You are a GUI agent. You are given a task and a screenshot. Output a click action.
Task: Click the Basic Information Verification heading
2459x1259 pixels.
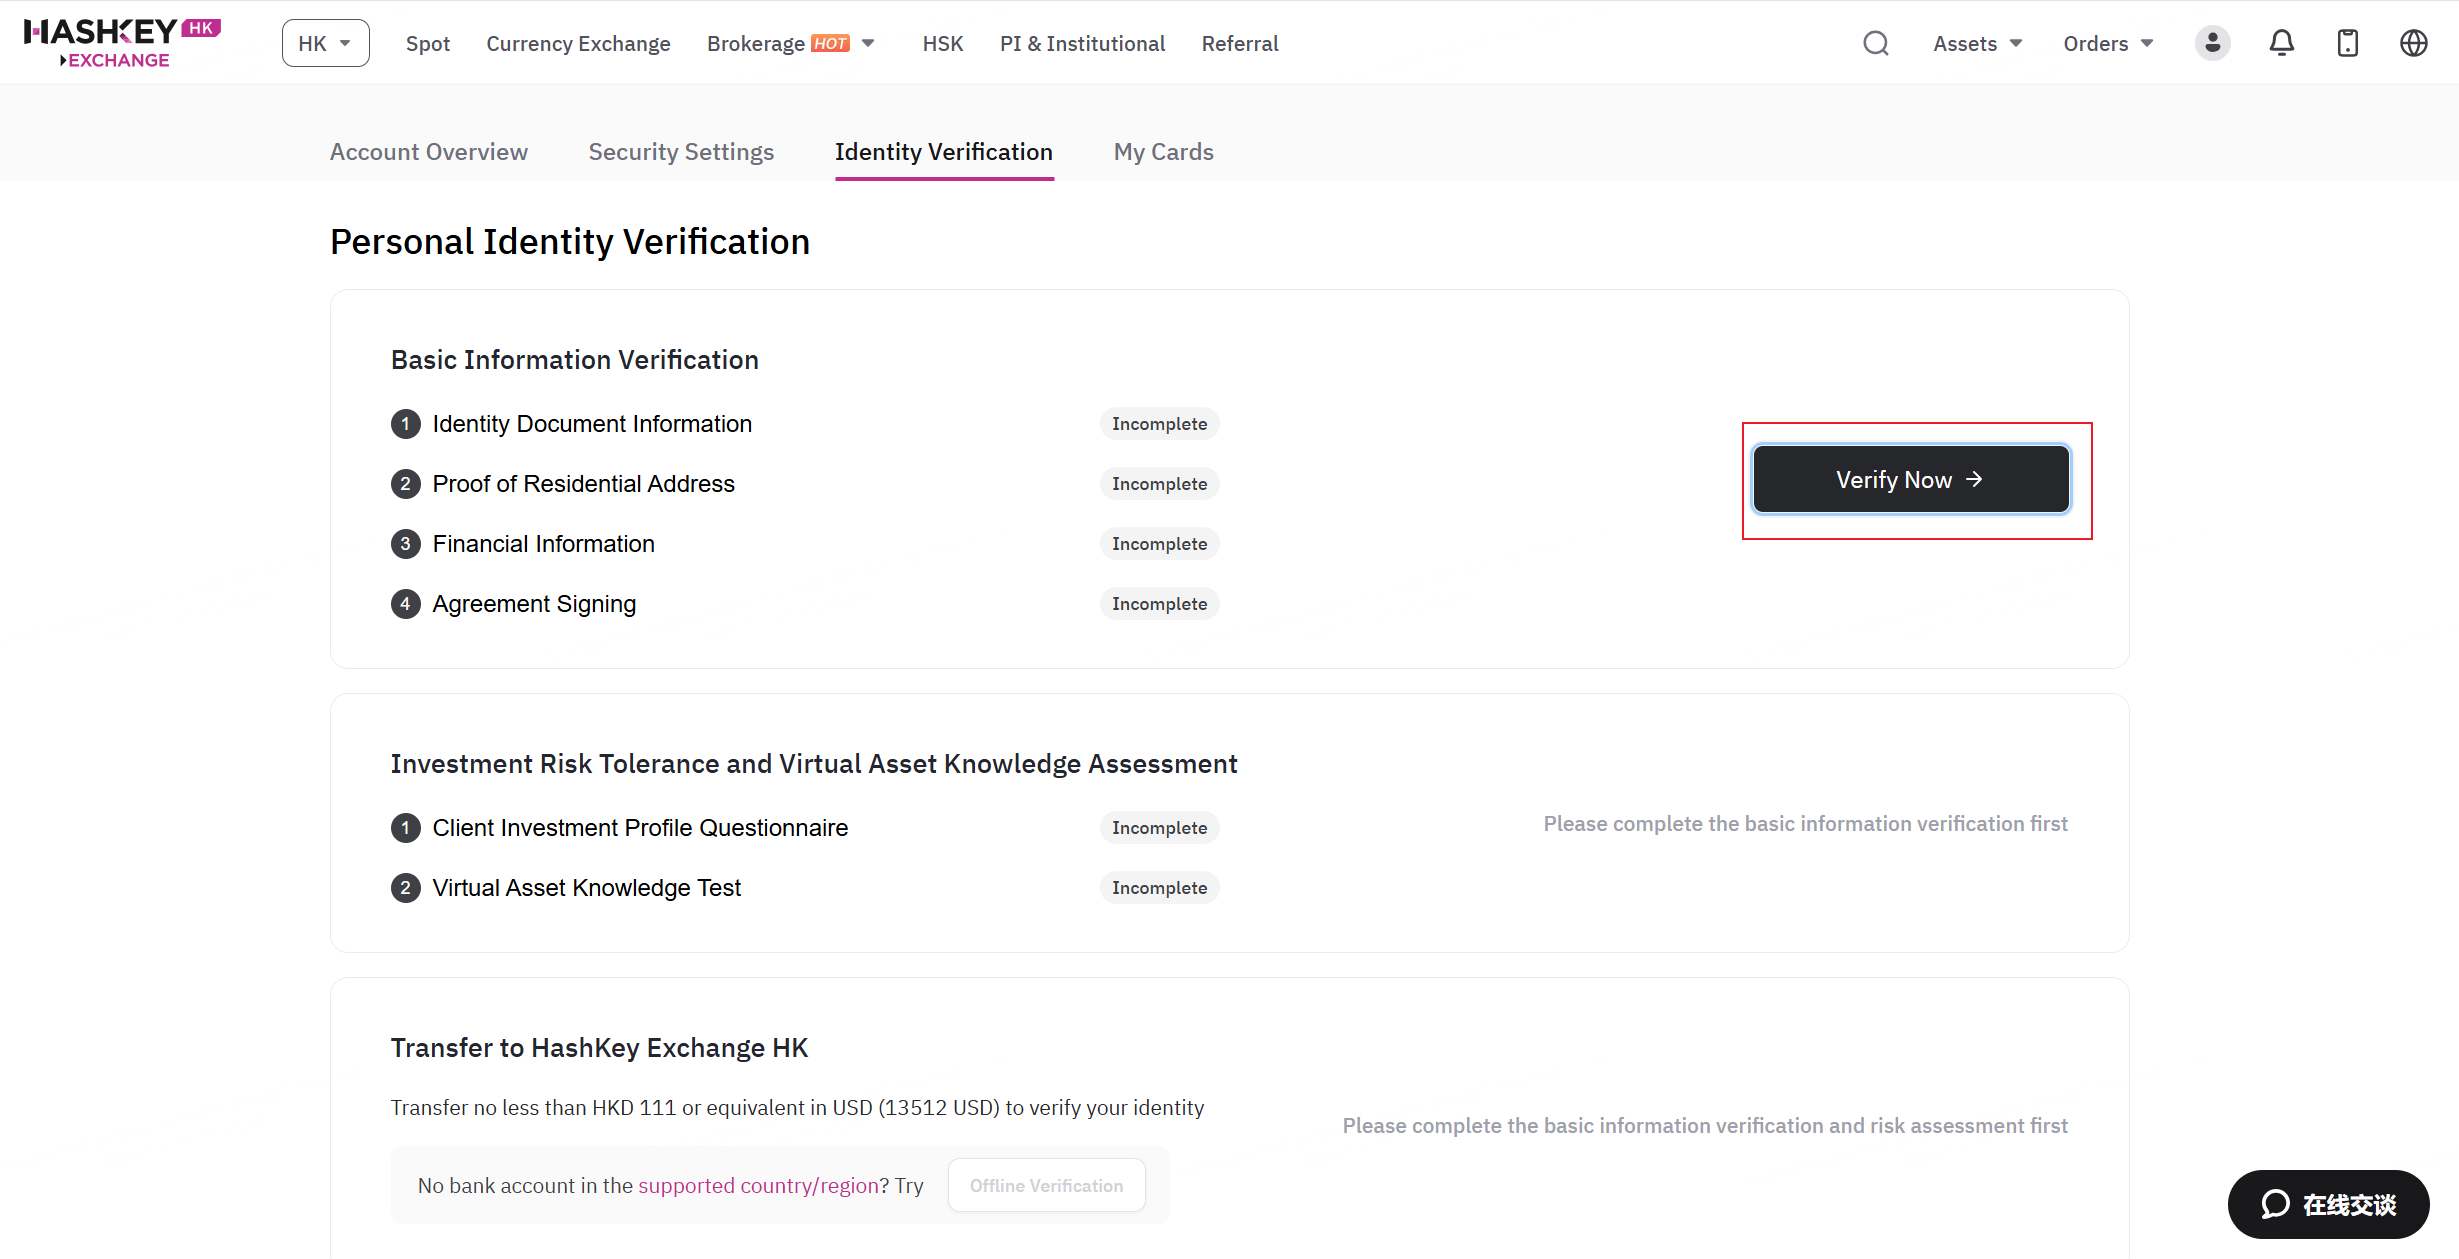tap(575, 360)
